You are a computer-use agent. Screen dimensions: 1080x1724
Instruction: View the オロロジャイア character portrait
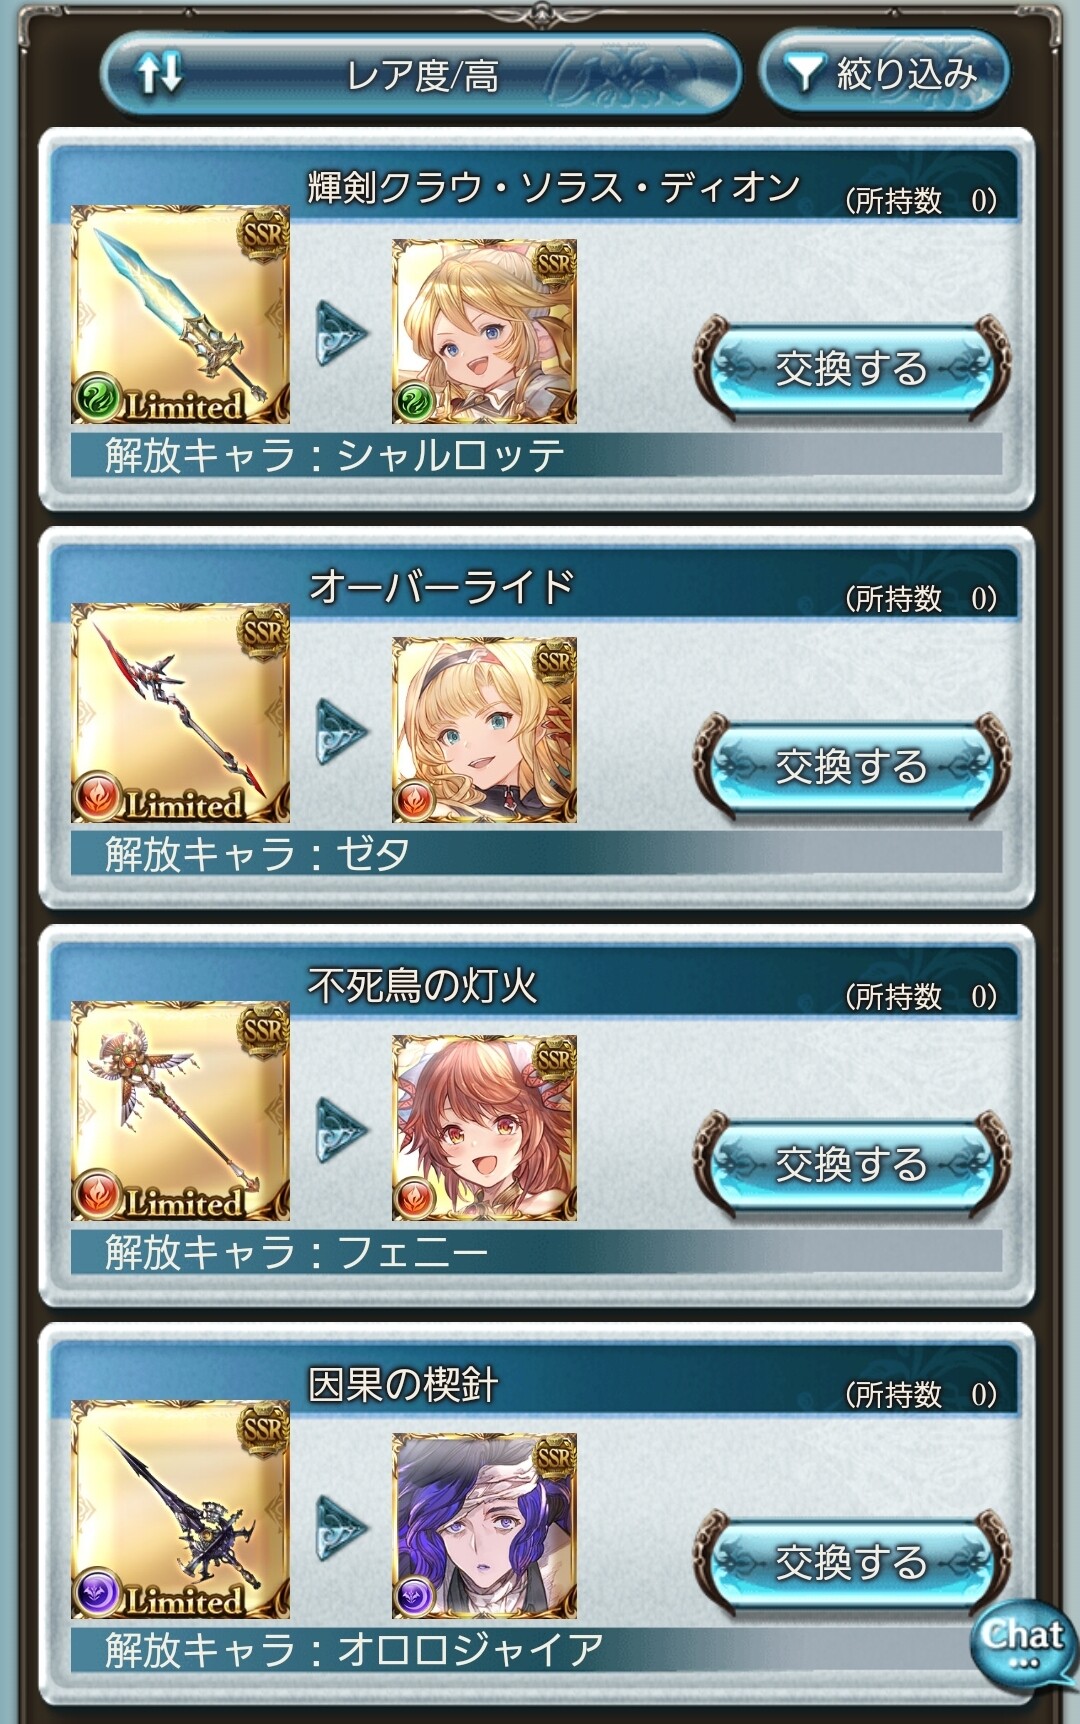point(484,1525)
